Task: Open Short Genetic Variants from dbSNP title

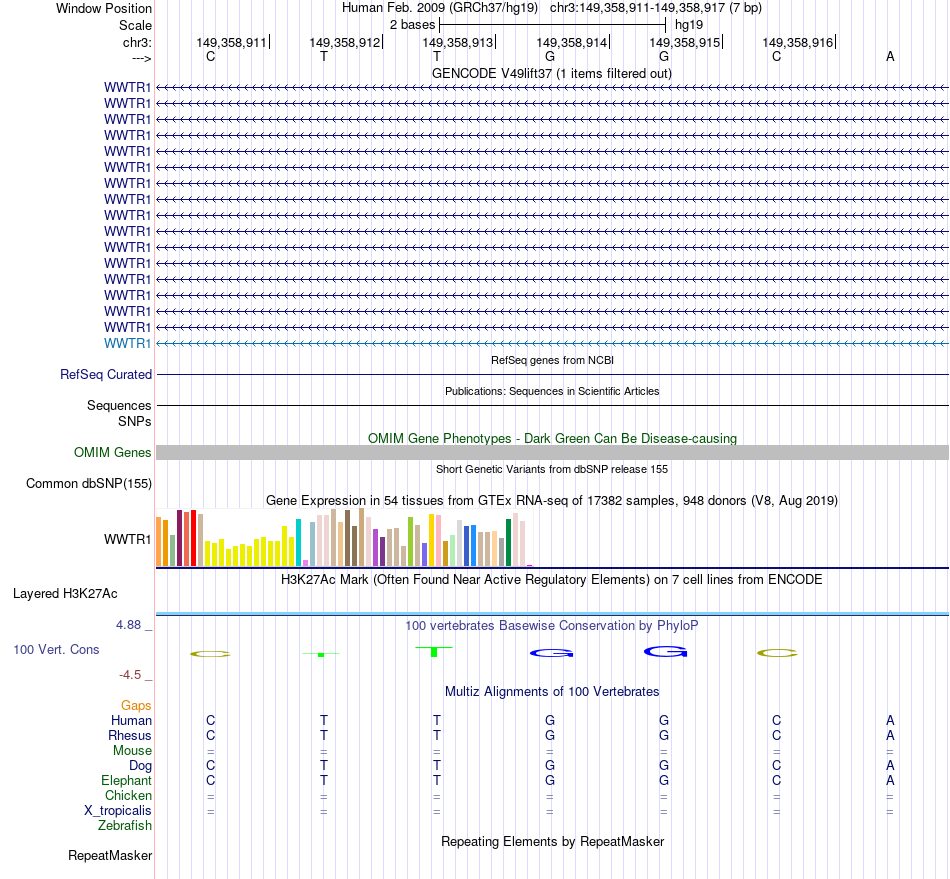Action: point(551,469)
